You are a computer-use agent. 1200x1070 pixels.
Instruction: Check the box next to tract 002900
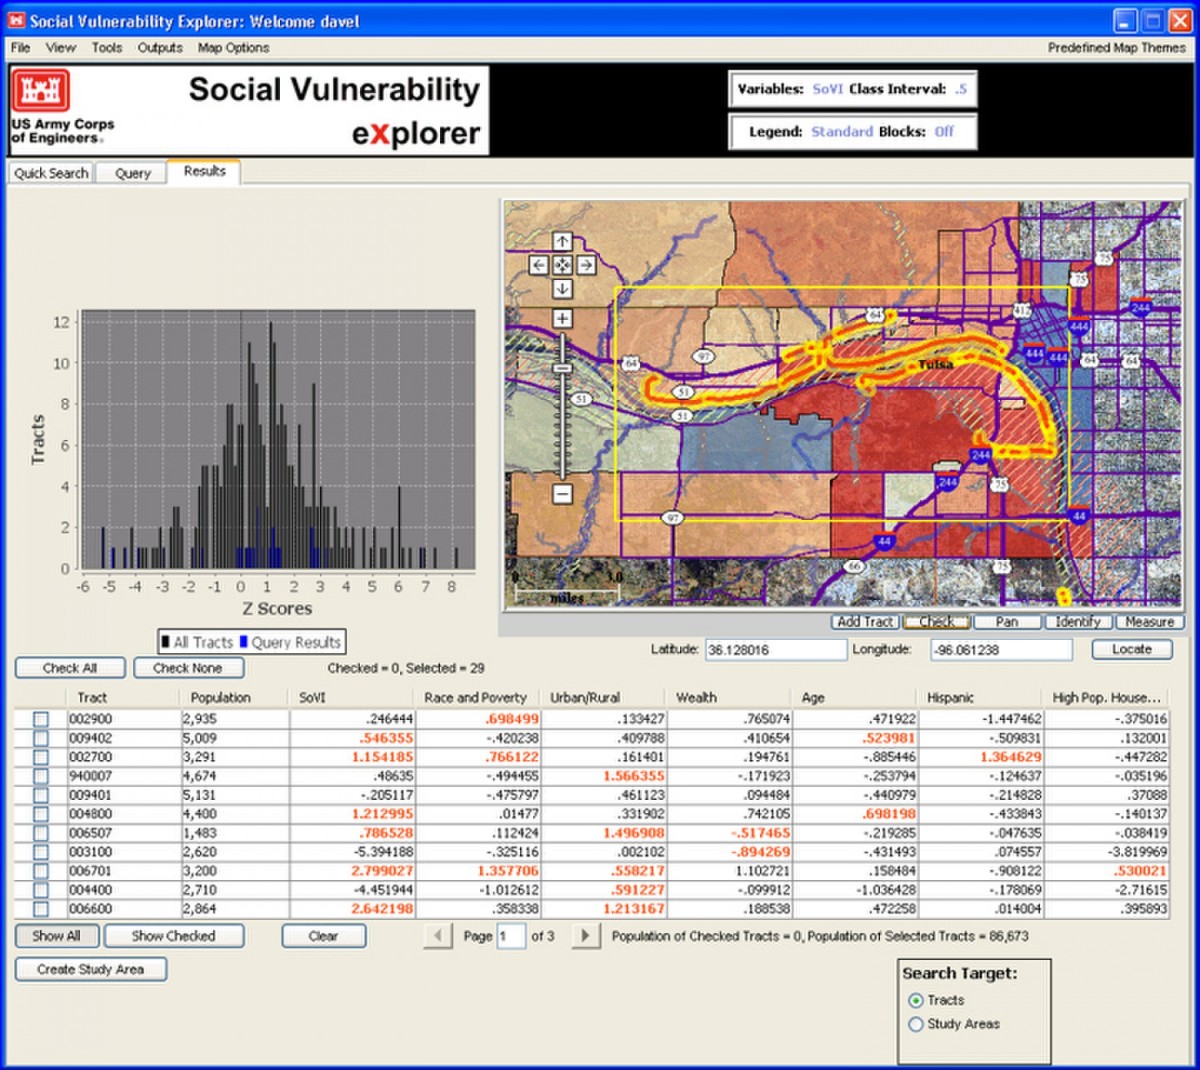point(40,718)
